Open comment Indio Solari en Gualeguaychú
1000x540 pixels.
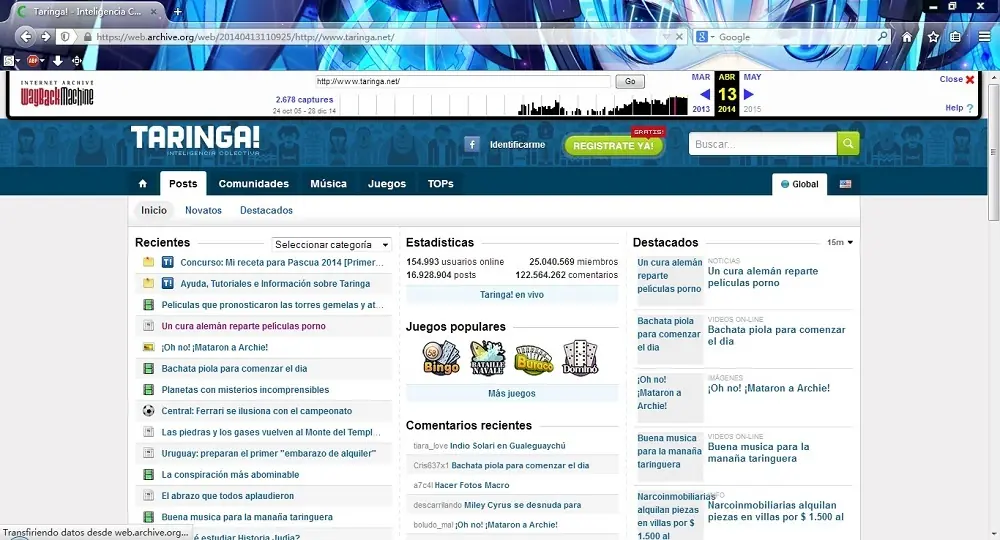coord(508,446)
